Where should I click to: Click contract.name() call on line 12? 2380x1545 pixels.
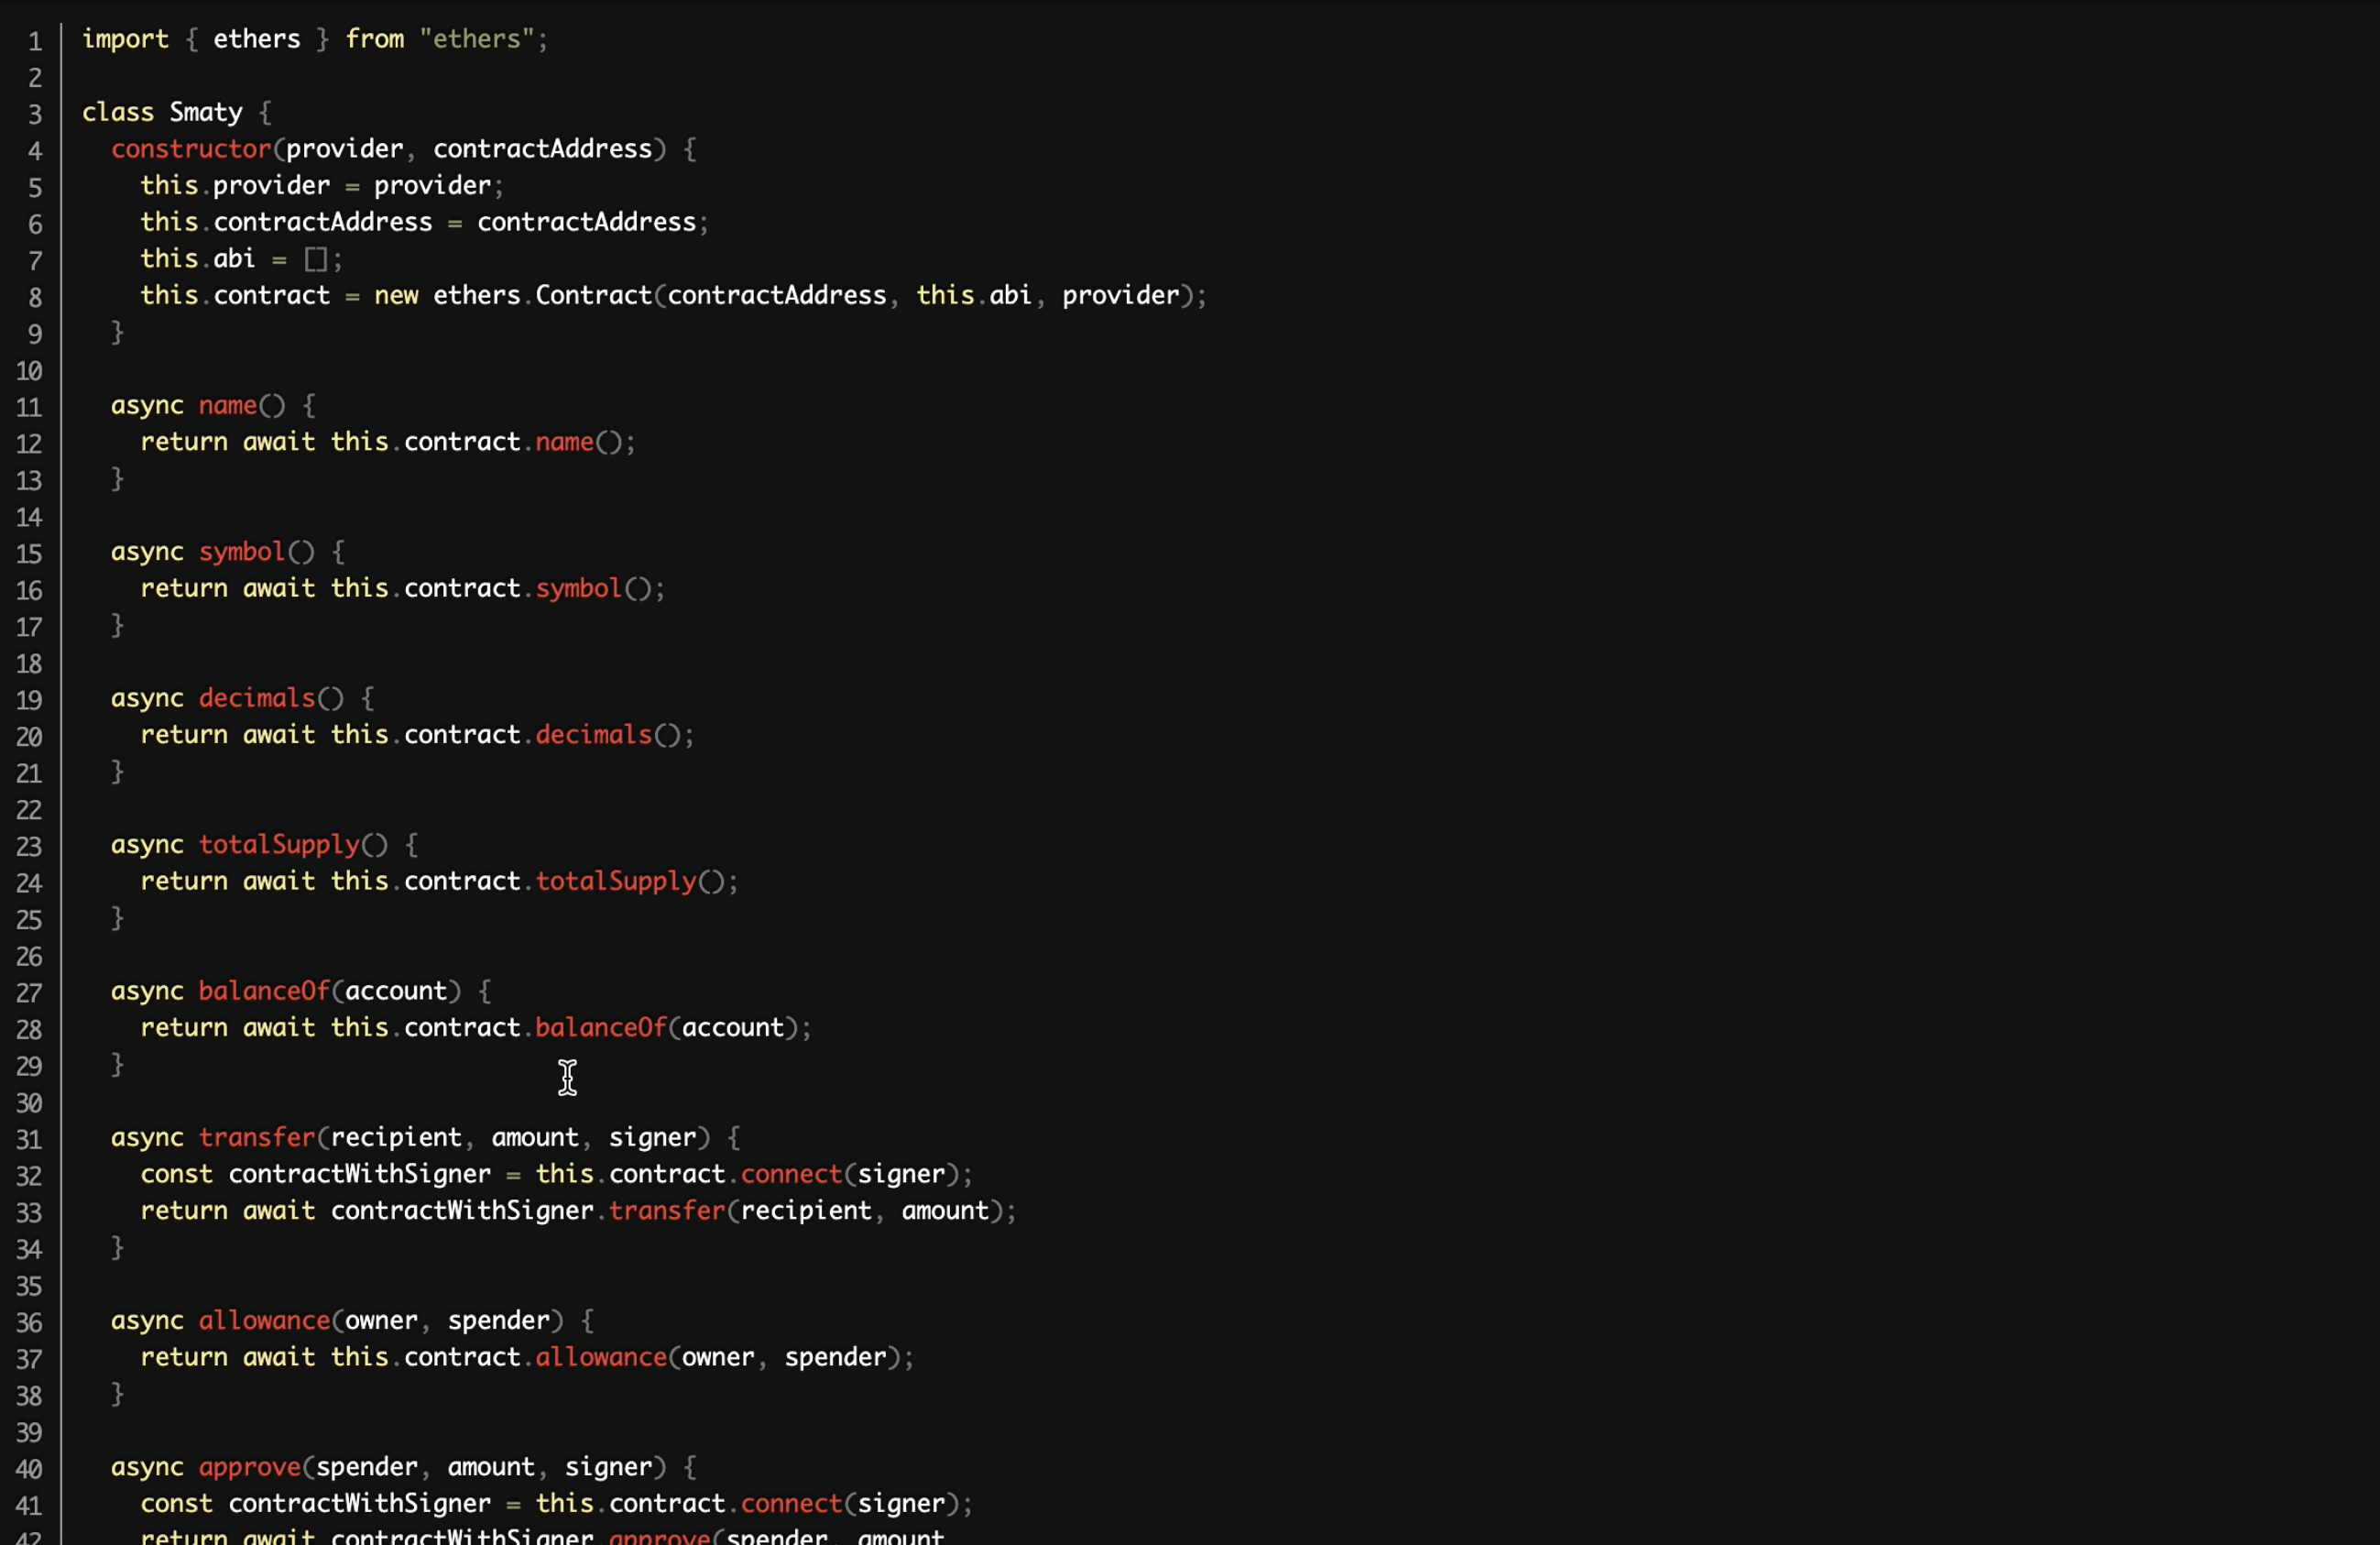[513, 442]
